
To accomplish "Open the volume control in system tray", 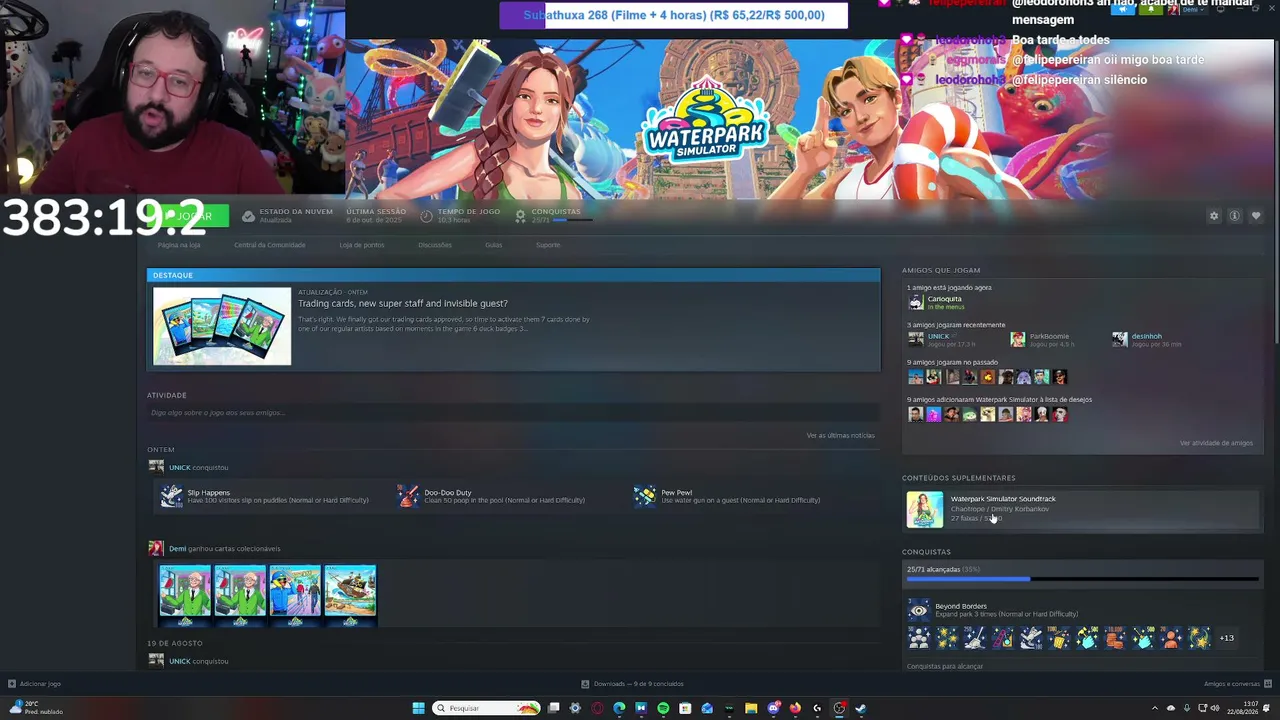I will point(1215,708).
